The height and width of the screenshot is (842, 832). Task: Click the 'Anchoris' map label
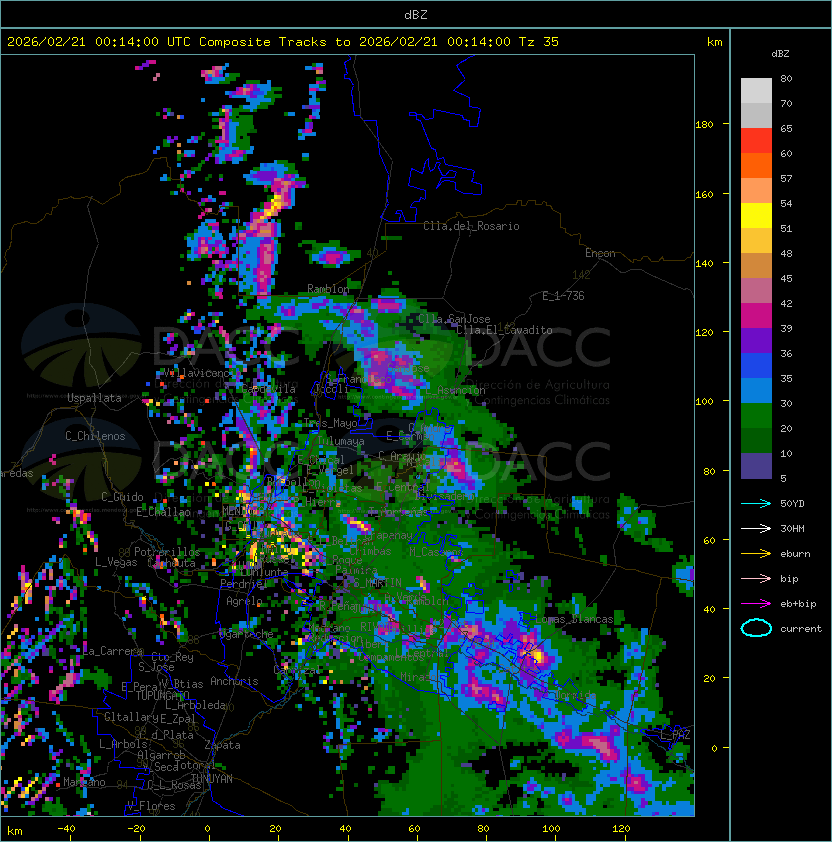tap(234, 681)
